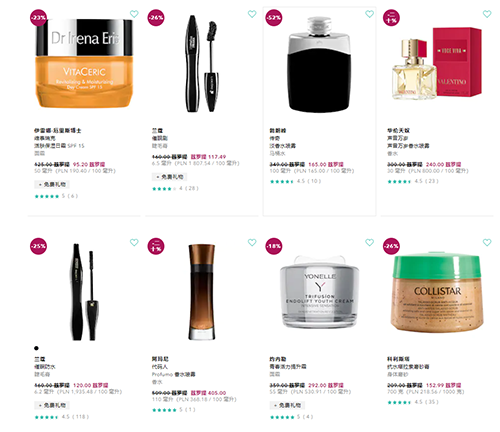
Task: Click heart icon on first mascara product
Action: 252,14
